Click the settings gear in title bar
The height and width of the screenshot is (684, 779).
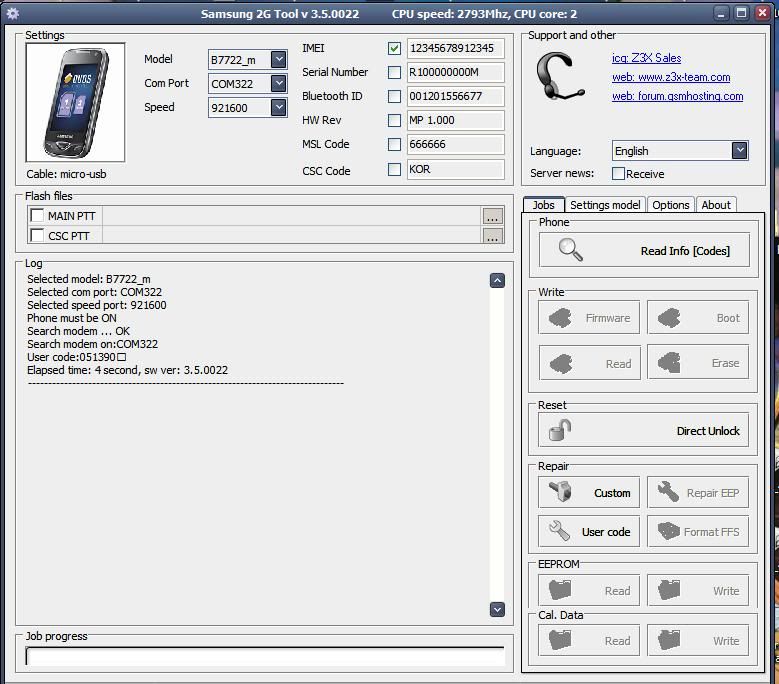(x=13, y=14)
